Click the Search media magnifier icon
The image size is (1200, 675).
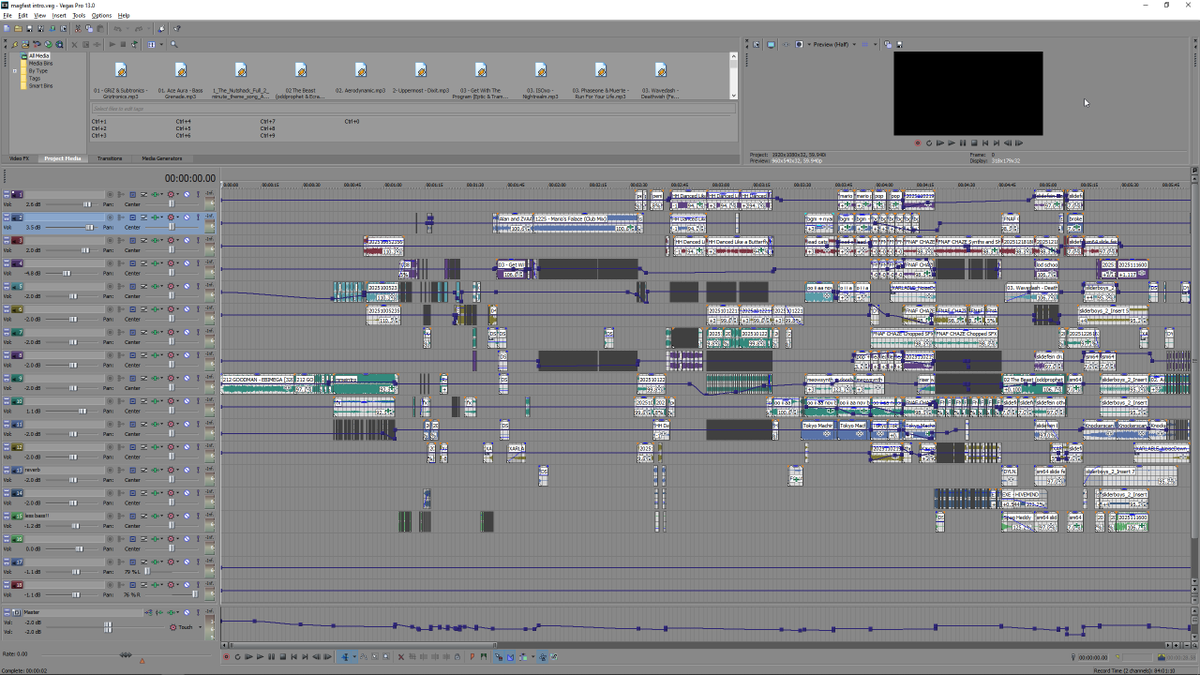(x=174, y=44)
